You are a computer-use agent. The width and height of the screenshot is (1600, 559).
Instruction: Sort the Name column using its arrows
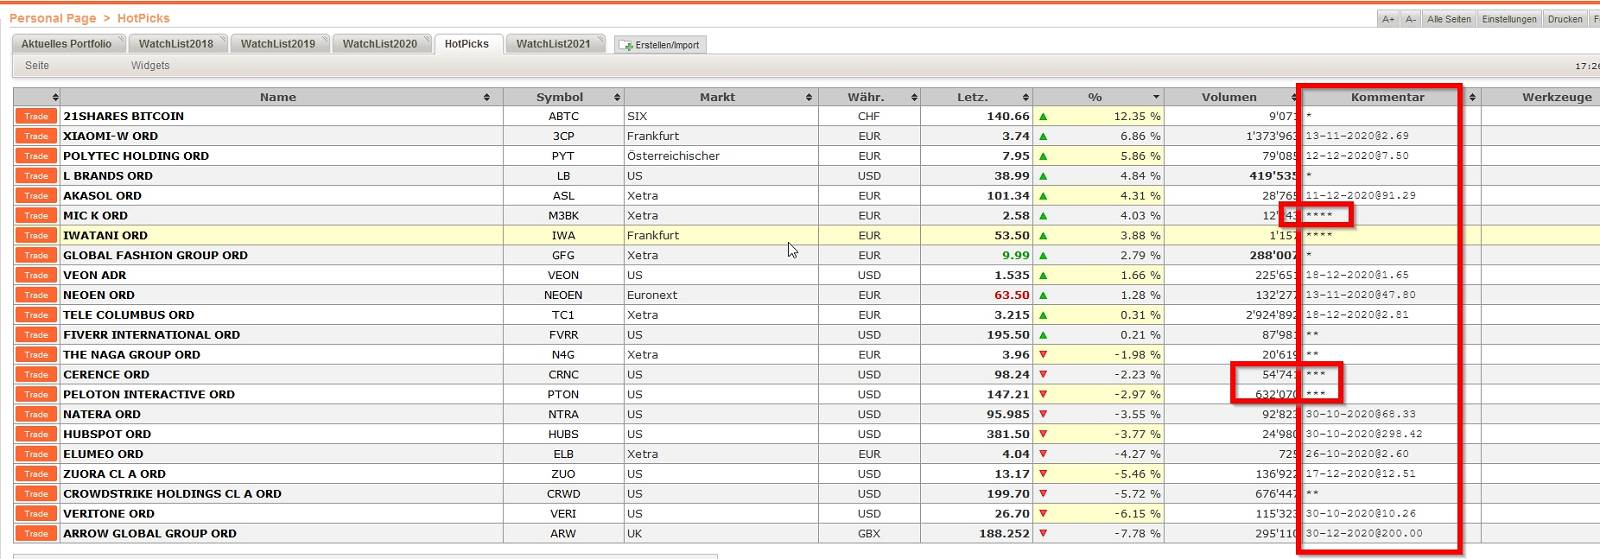pos(487,97)
